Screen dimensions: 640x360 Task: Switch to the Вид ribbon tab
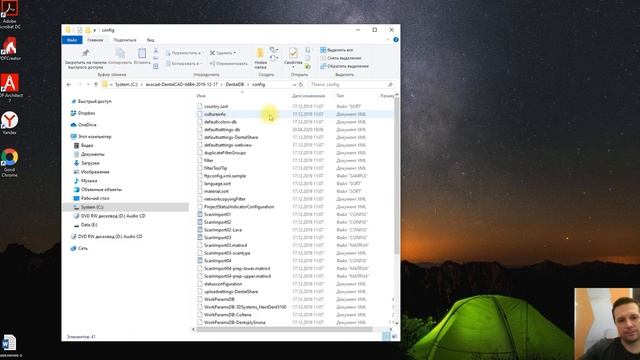tap(151, 40)
